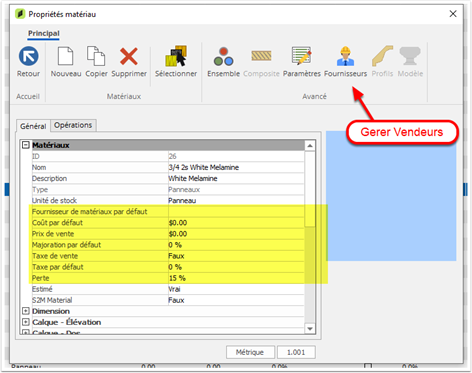The image size is (472, 373).
Task: Click the property grid scroll up arrow
Action: 310,146
